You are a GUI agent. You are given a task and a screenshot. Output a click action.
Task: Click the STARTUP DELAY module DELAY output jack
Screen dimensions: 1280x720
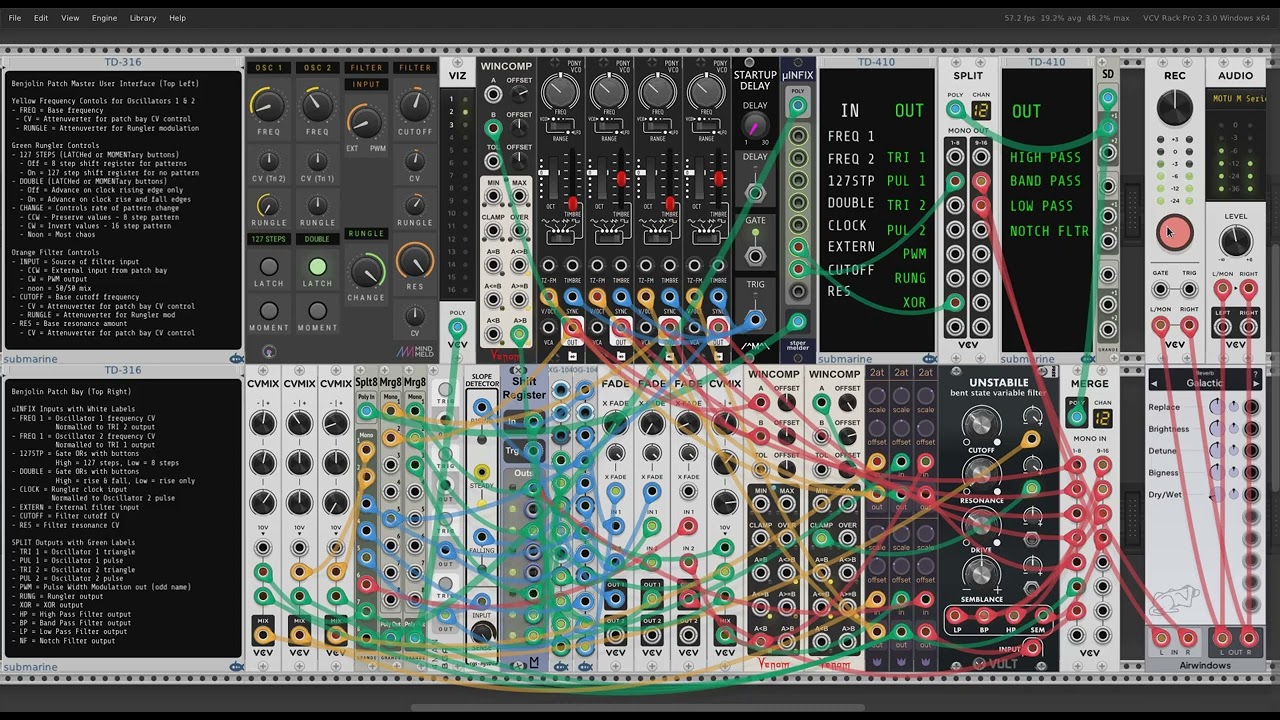[755, 193]
